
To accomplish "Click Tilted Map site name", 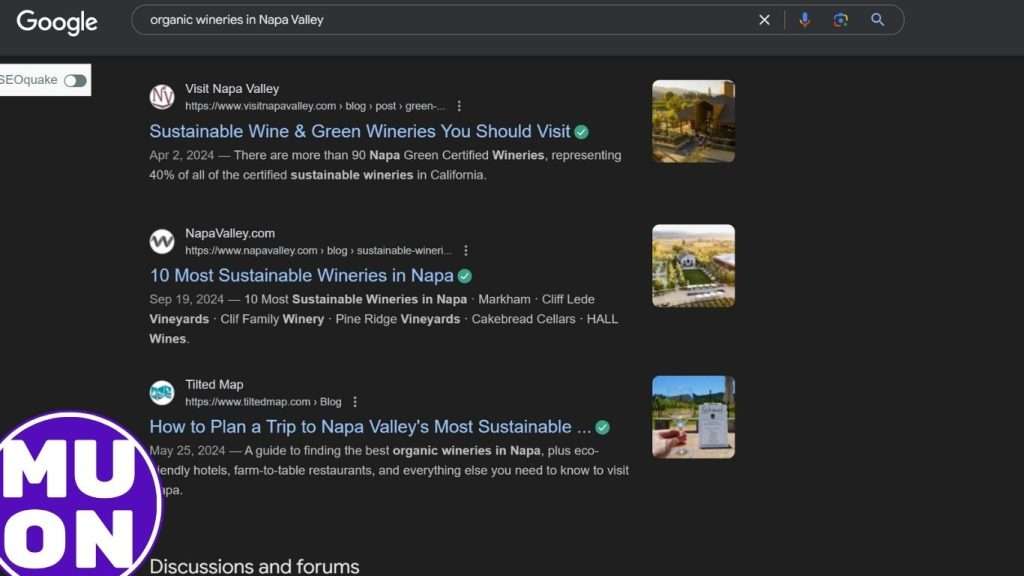I will coord(214,385).
